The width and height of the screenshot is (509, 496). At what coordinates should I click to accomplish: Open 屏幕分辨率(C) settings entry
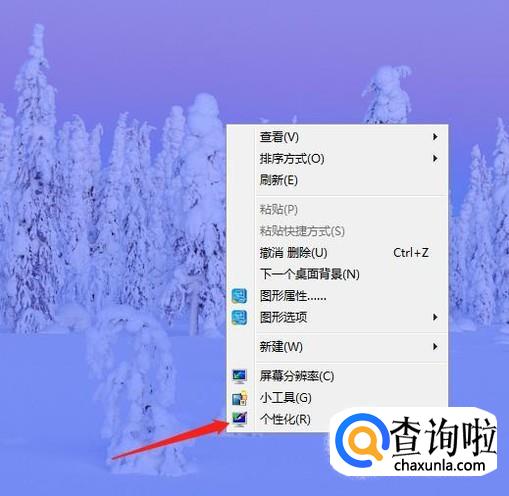(x=337, y=376)
